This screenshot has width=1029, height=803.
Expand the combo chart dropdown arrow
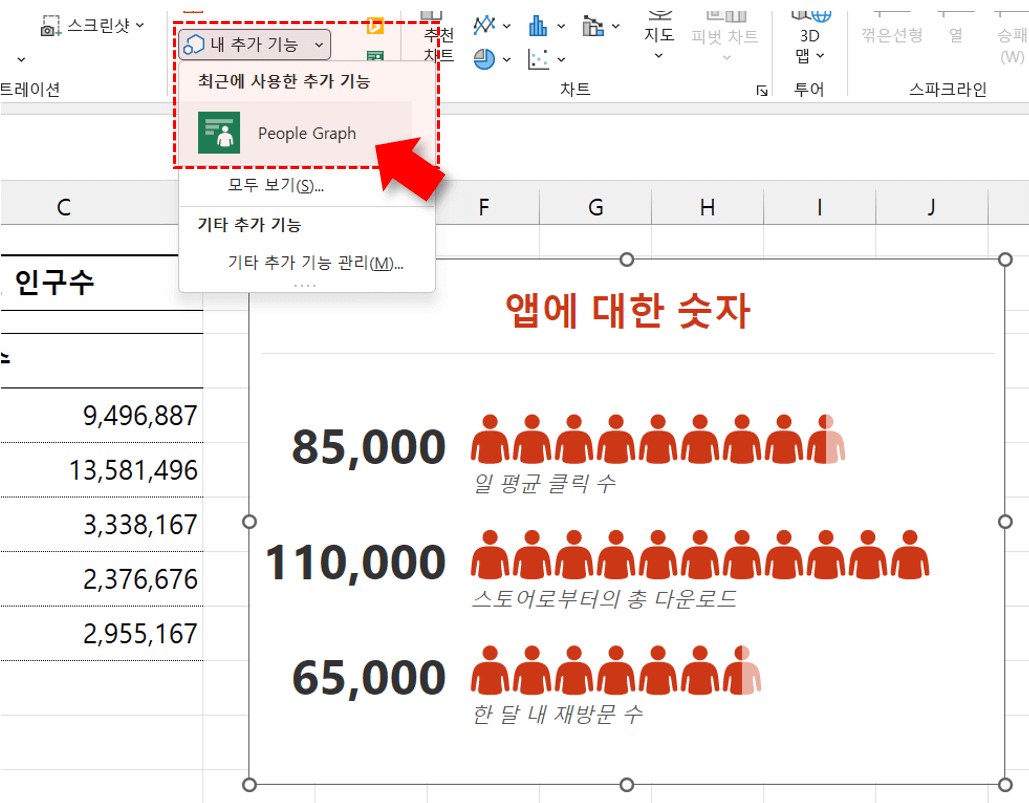coord(616,26)
